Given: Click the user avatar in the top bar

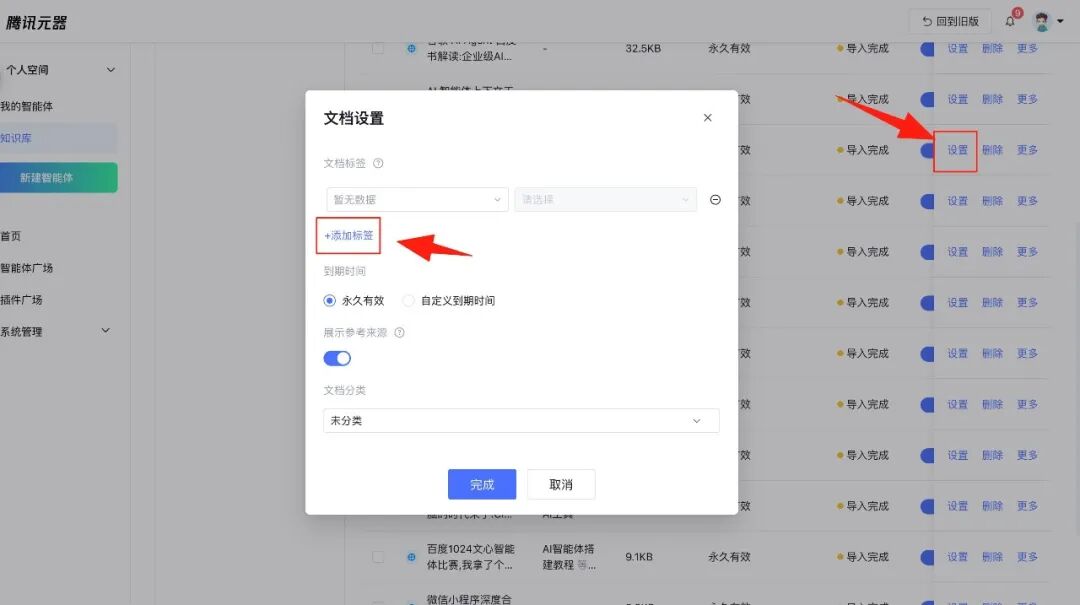Looking at the screenshot, I should point(1042,22).
